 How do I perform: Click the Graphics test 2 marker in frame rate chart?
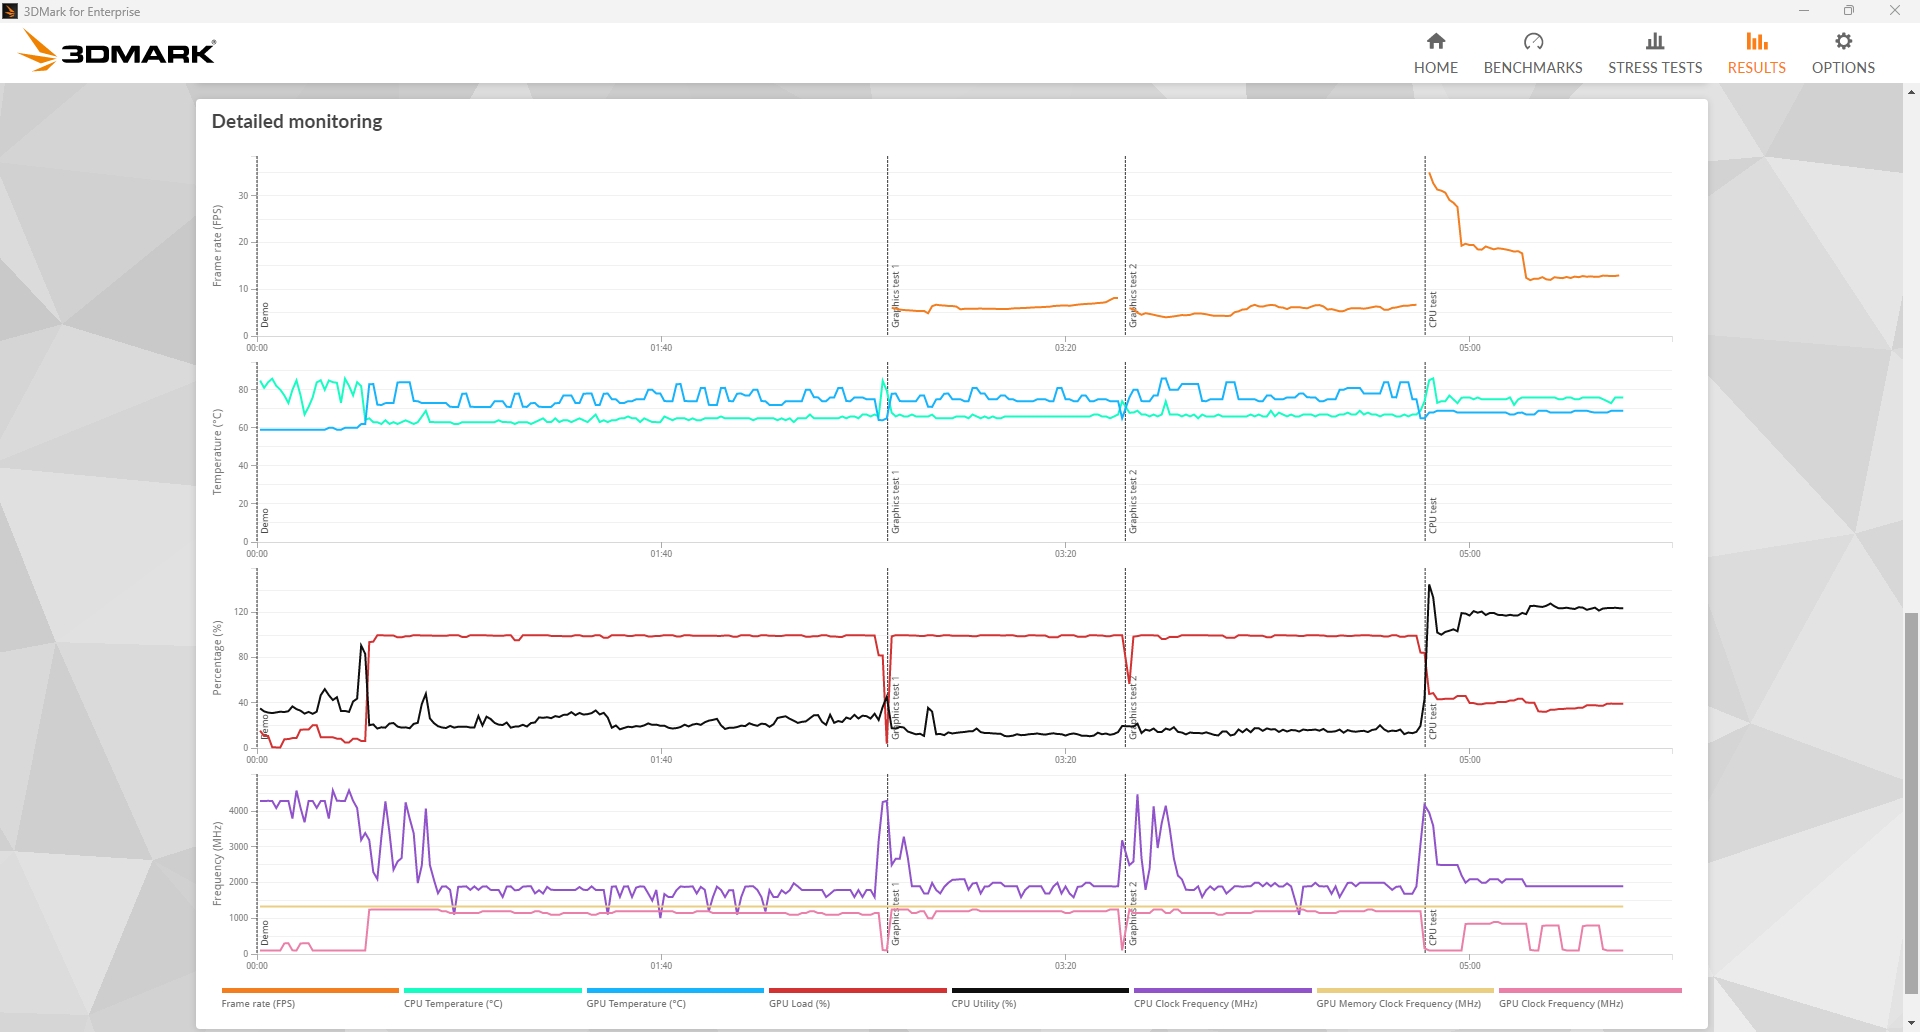[1133, 296]
